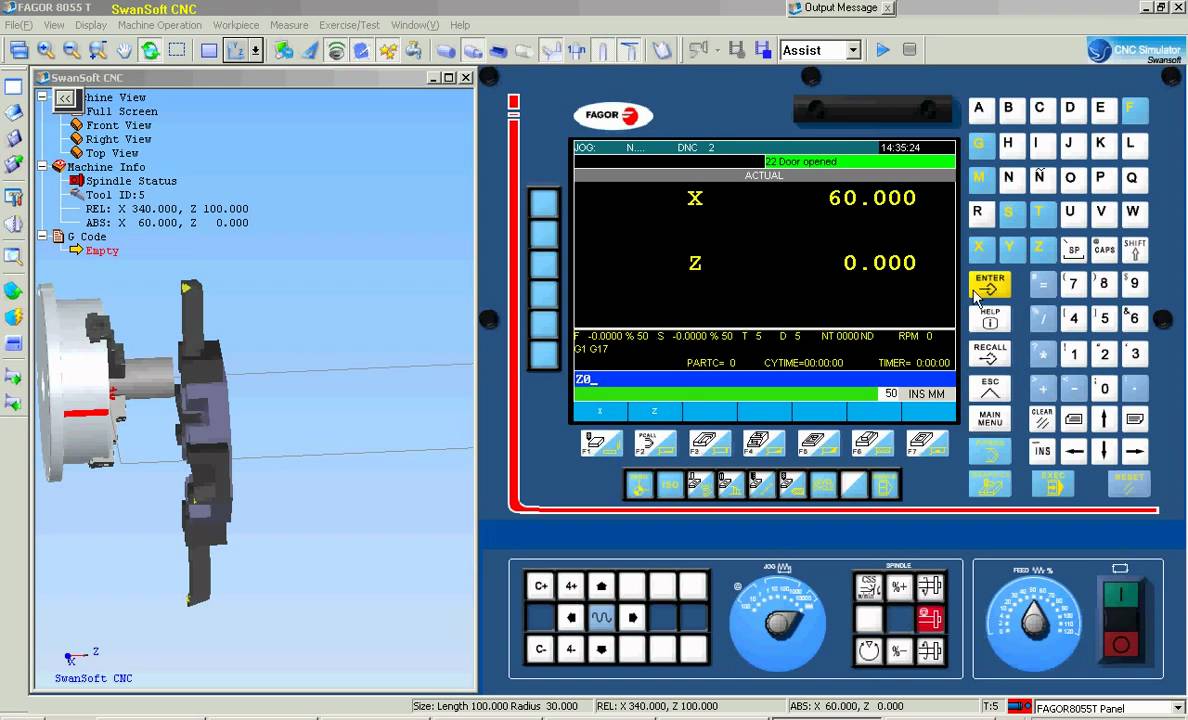The width and height of the screenshot is (1188, 720).
Task: Select Front View in the tree
Action: [118, 125]
